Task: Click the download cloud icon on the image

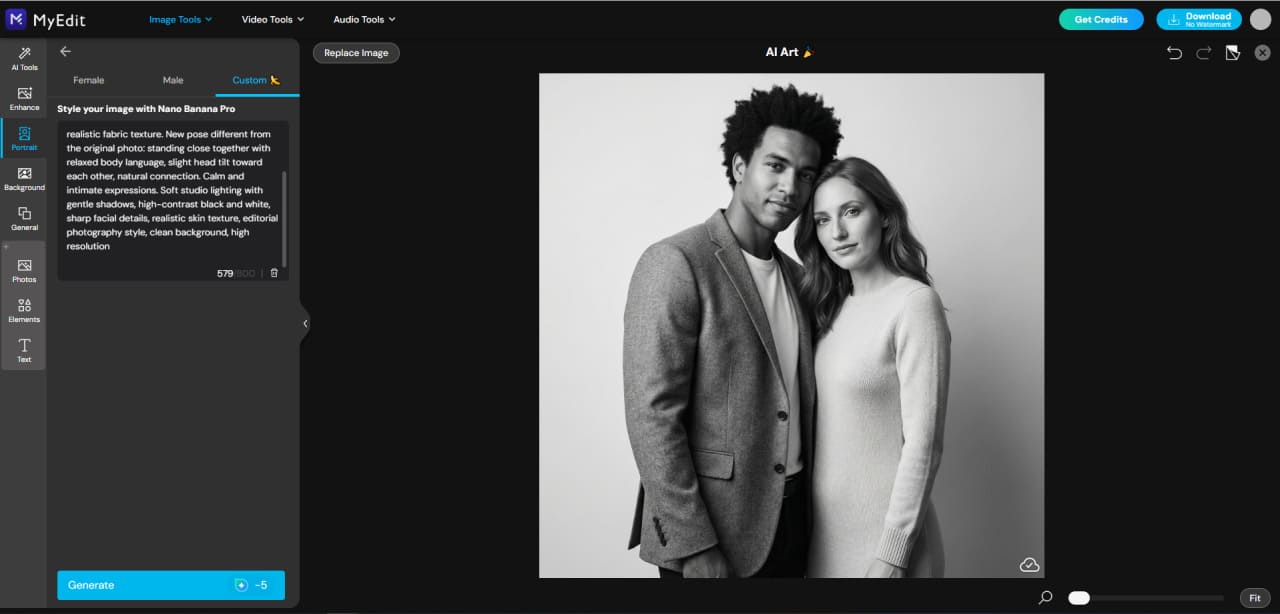Action: tap(1029, 564)
